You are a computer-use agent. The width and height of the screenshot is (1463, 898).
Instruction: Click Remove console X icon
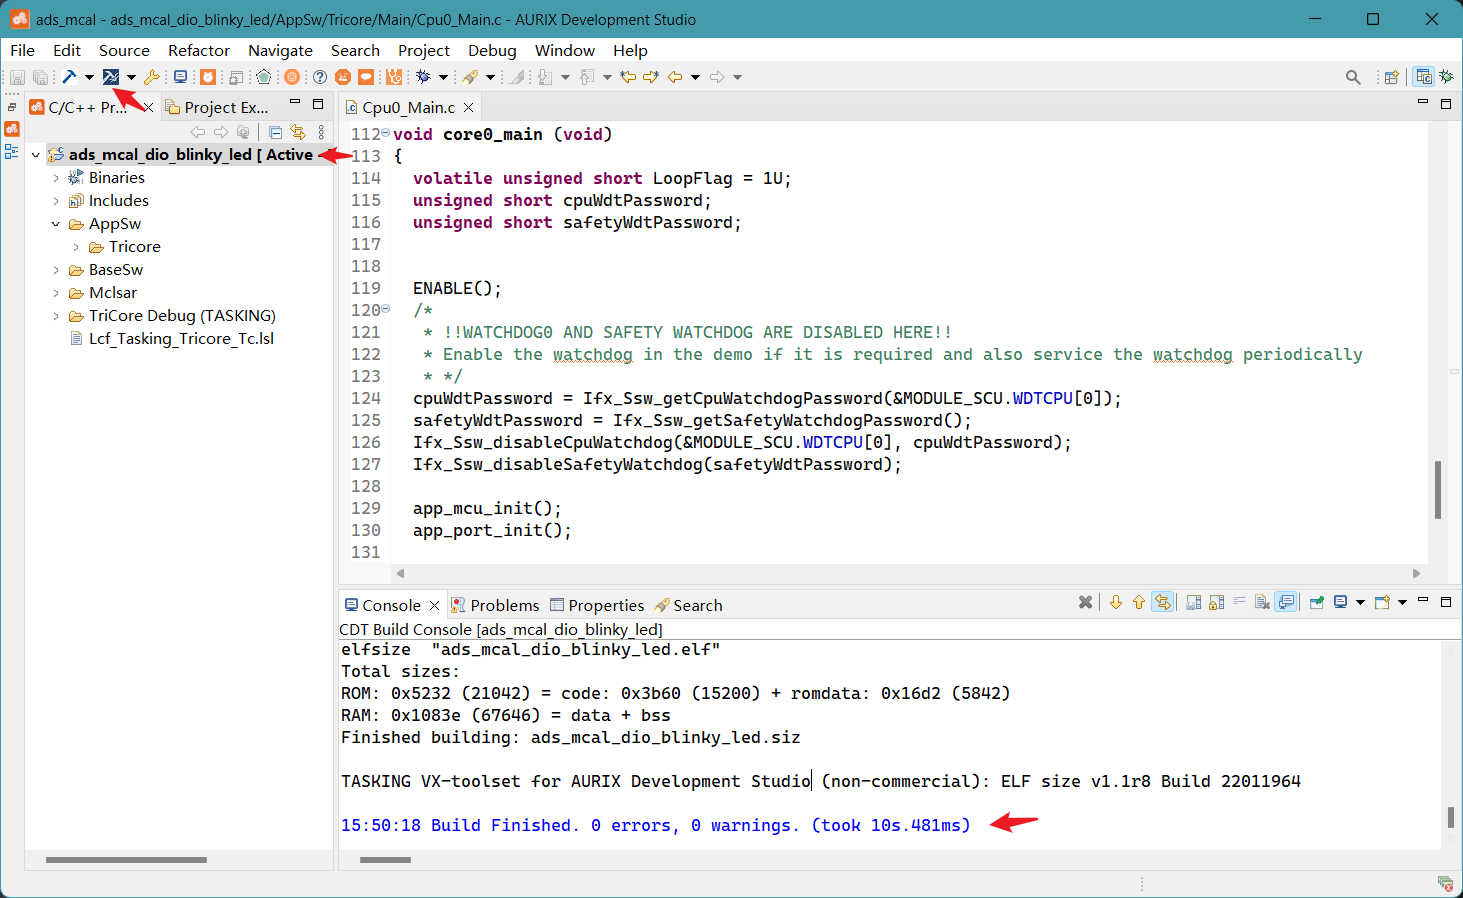[x=1085, y=602]
